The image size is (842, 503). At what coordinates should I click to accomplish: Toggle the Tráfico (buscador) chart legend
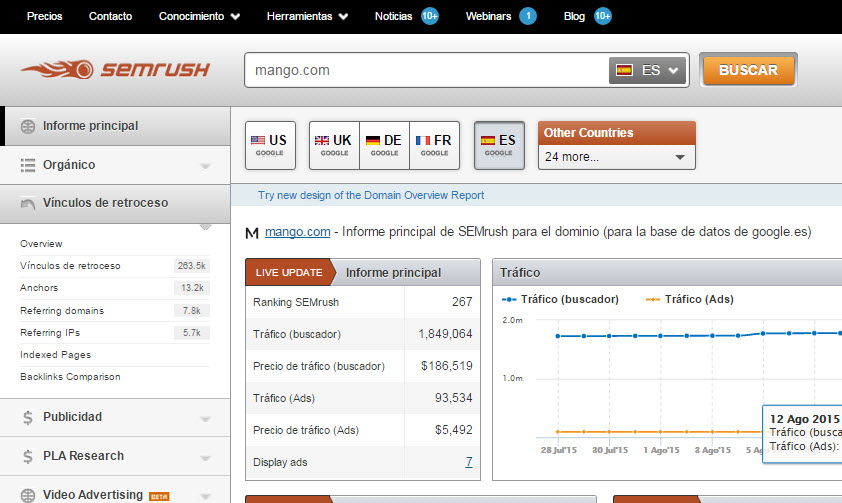[x=560, y=299]
